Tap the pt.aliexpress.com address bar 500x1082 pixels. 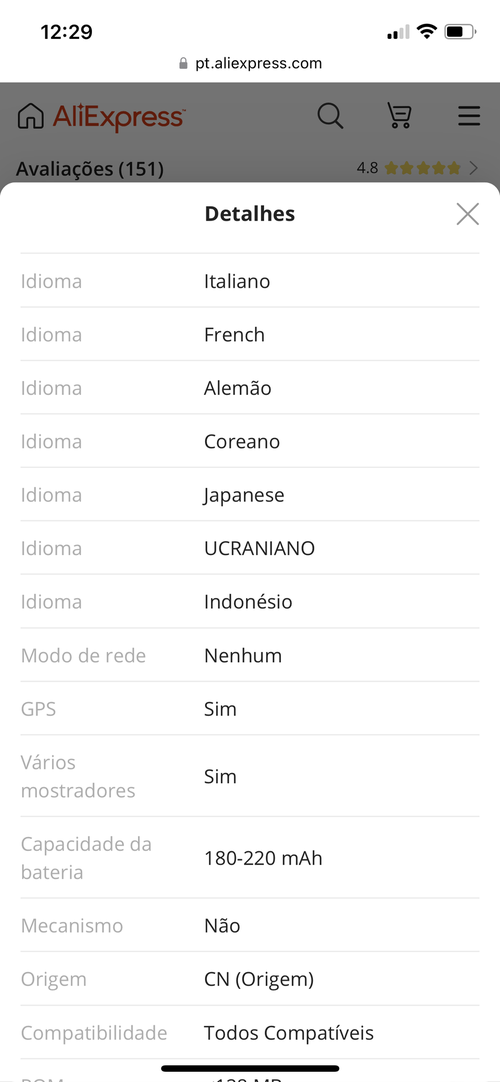250,63
